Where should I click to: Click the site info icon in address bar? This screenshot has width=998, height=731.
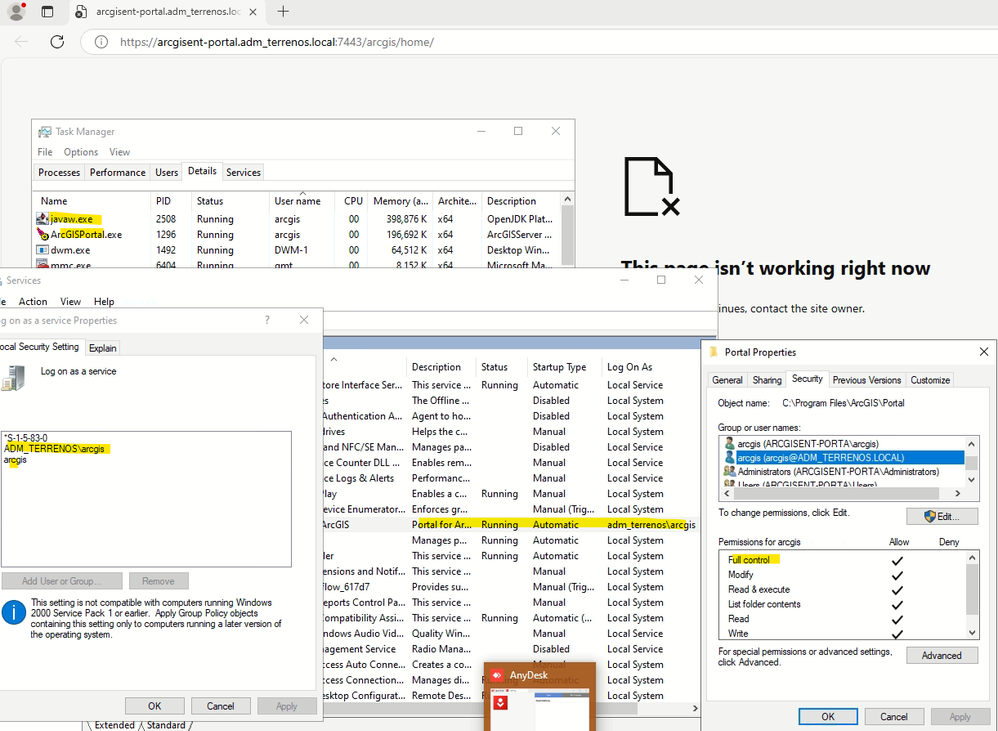tap(100, 42)
